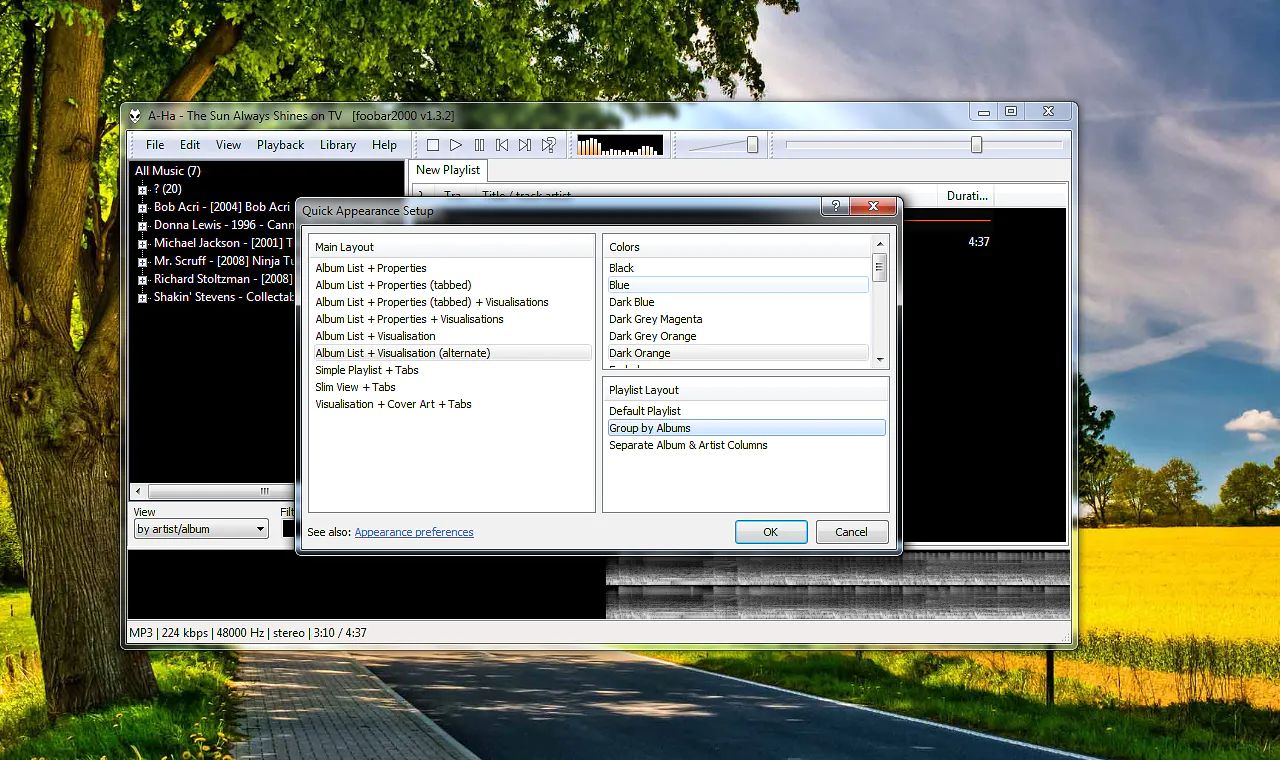Switch to the New Playlist tab
Viewport: 1280px width, 760px height.
pyautogui.click(x=447, y=170)
